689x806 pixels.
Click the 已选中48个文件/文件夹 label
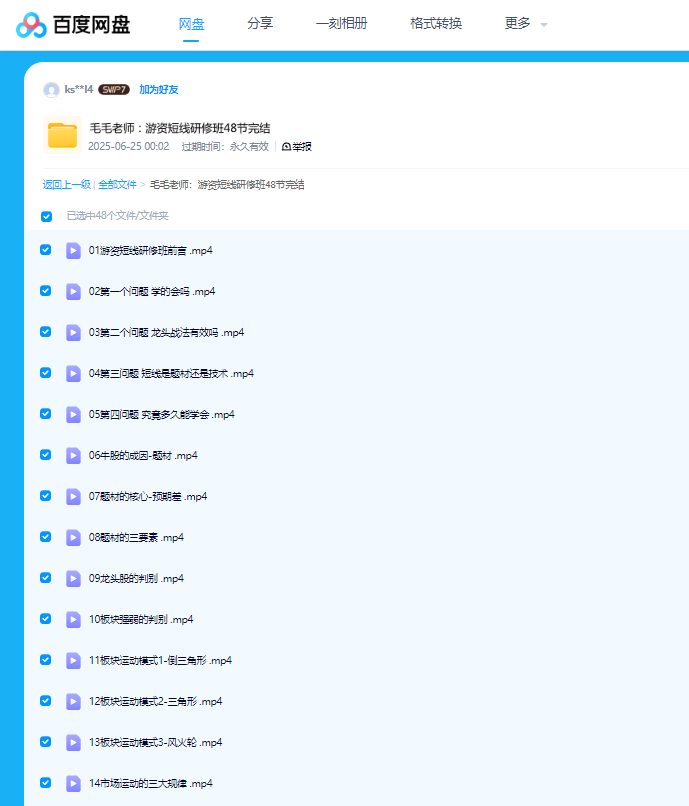click(118, 216)
